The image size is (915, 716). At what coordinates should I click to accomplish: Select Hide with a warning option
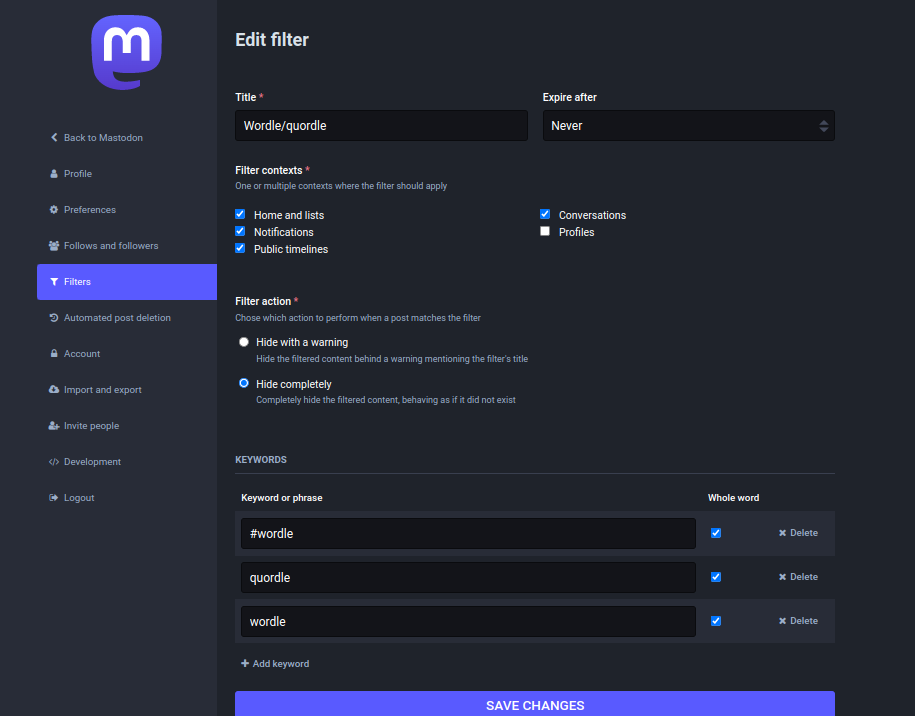244,342
